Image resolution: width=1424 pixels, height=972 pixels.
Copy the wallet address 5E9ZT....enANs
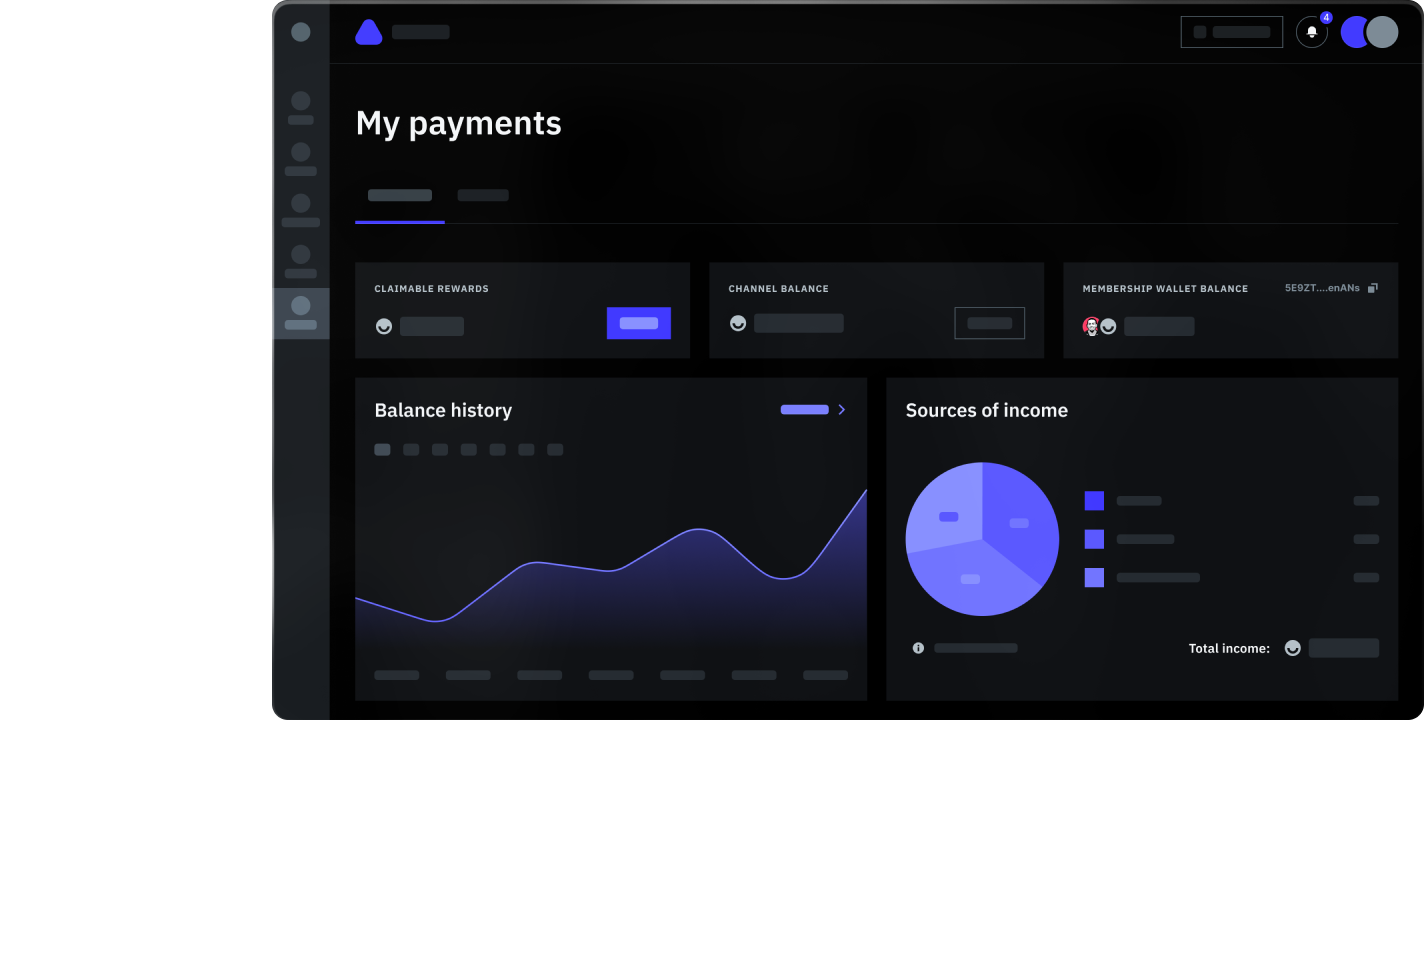[1373, 287]
